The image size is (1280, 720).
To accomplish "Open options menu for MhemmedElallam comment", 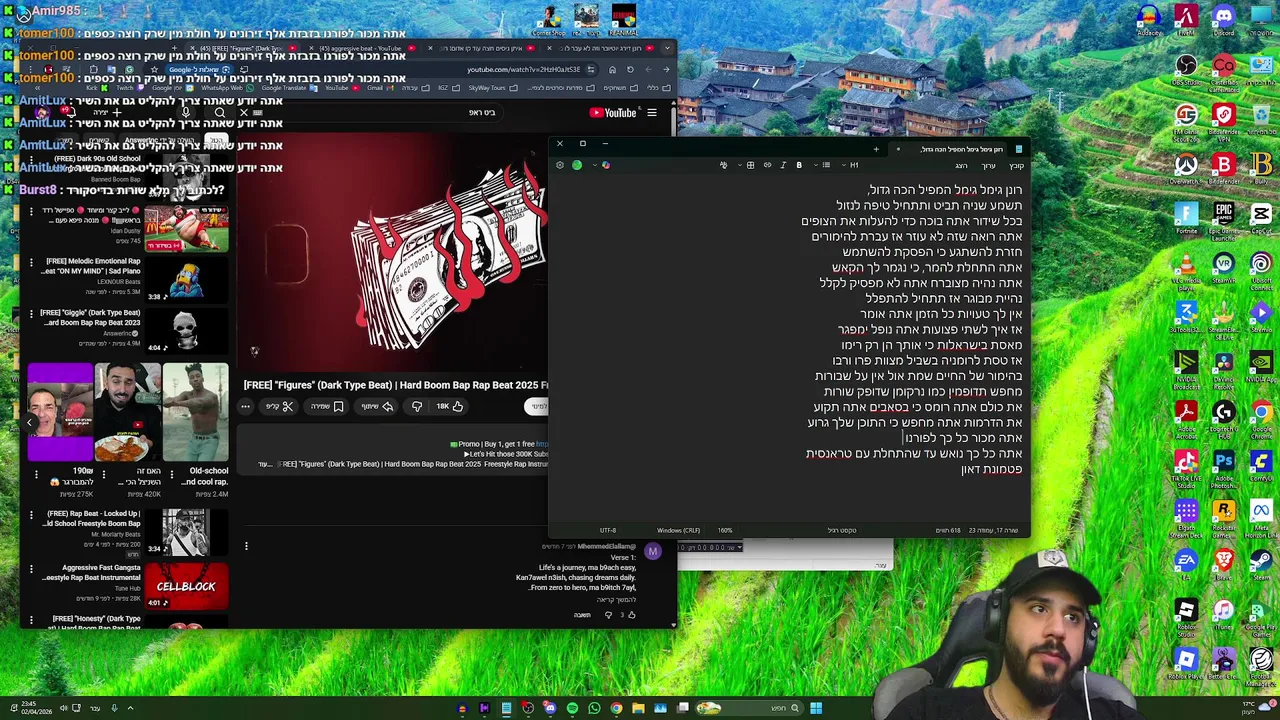I will tap(246, 546).
